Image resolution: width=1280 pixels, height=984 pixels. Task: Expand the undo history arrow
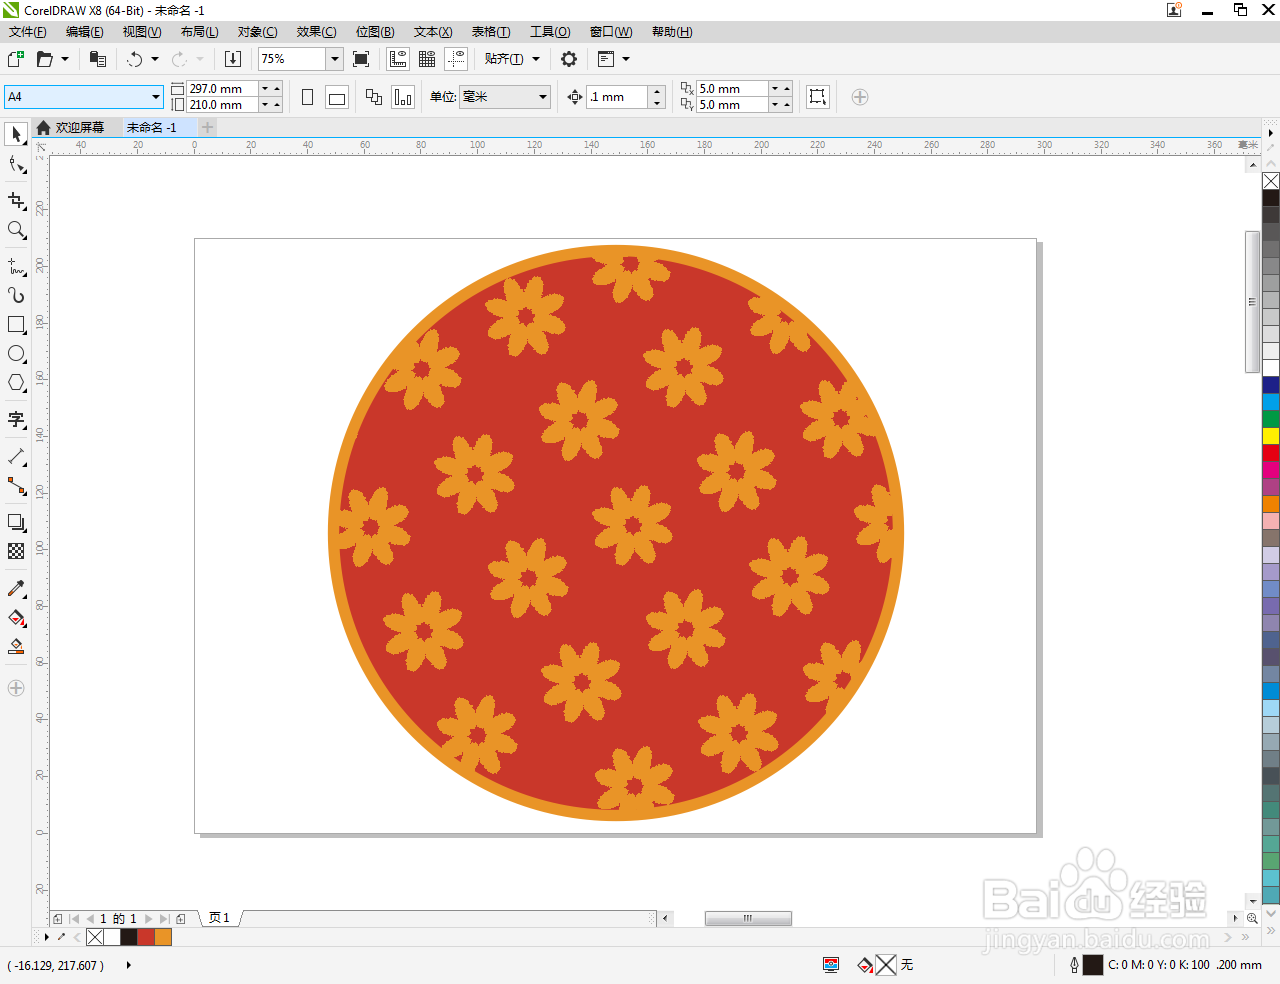click(154, 59)
